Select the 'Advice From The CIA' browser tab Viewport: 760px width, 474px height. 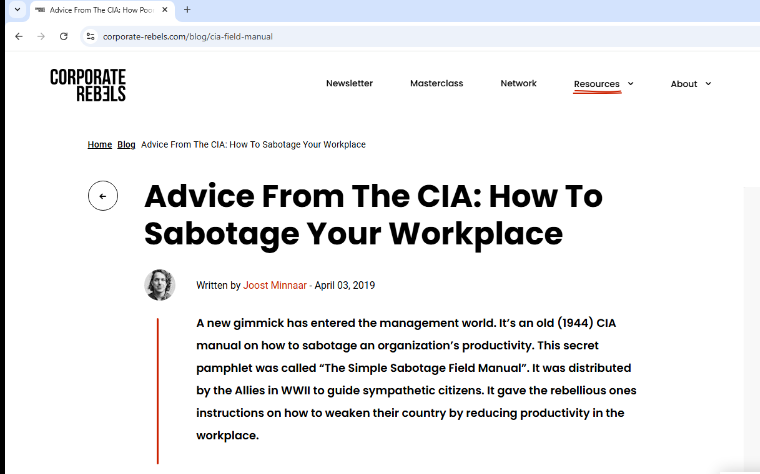click(102, 10)
